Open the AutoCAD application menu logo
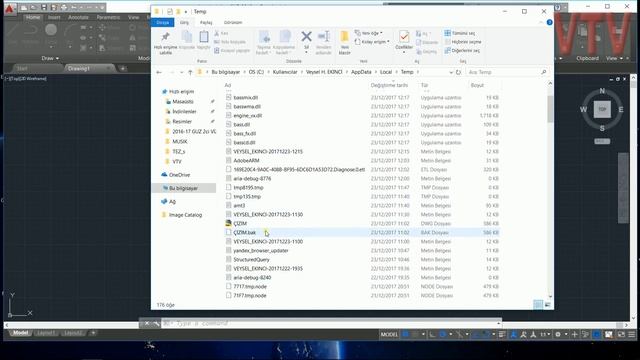The image size is (640, 360). pyautogui.click(x=9, y=8)
